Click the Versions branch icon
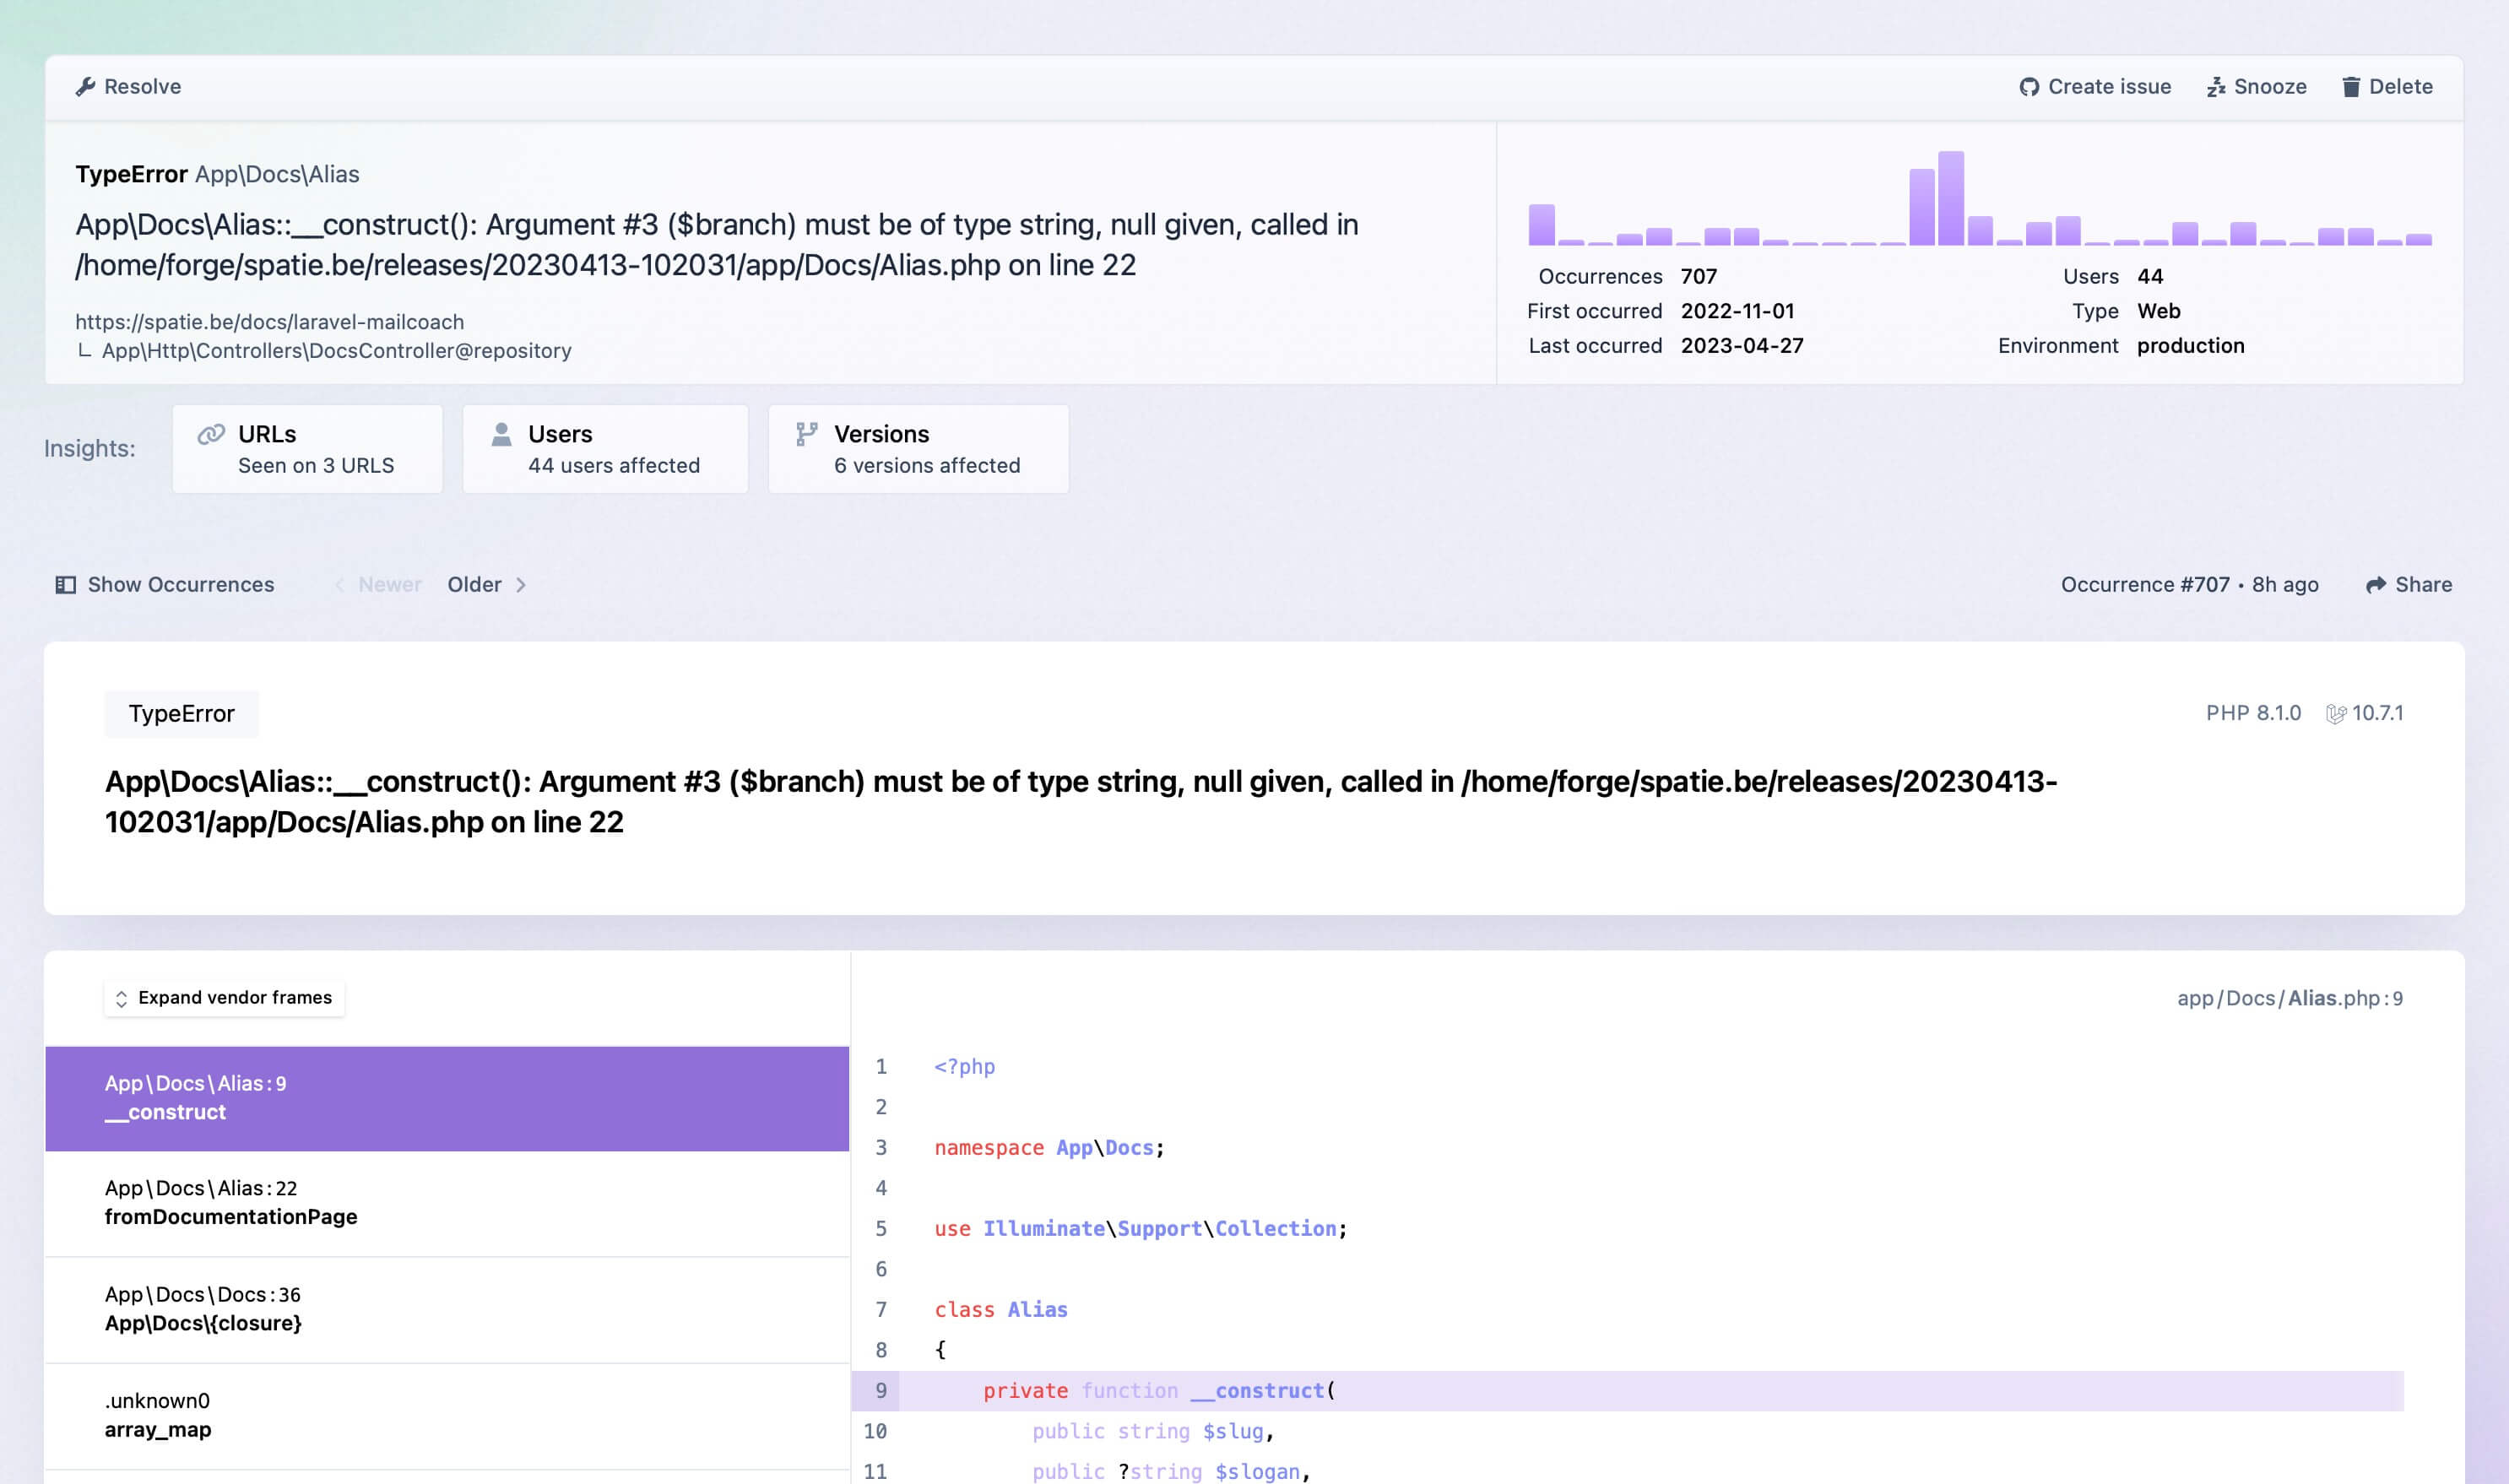 (x=806, y=434)
